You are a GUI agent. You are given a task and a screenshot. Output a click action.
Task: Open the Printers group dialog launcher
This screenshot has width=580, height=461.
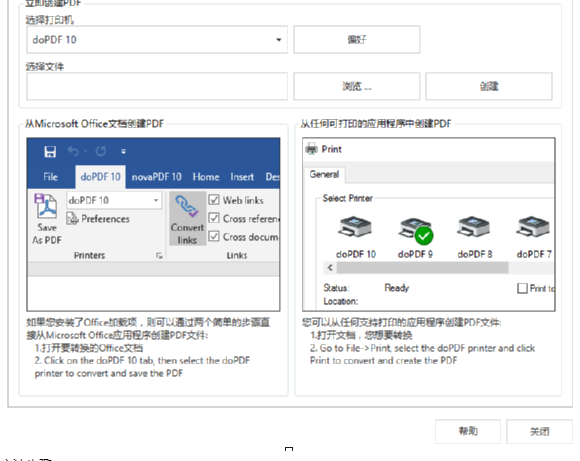point(159,255)
